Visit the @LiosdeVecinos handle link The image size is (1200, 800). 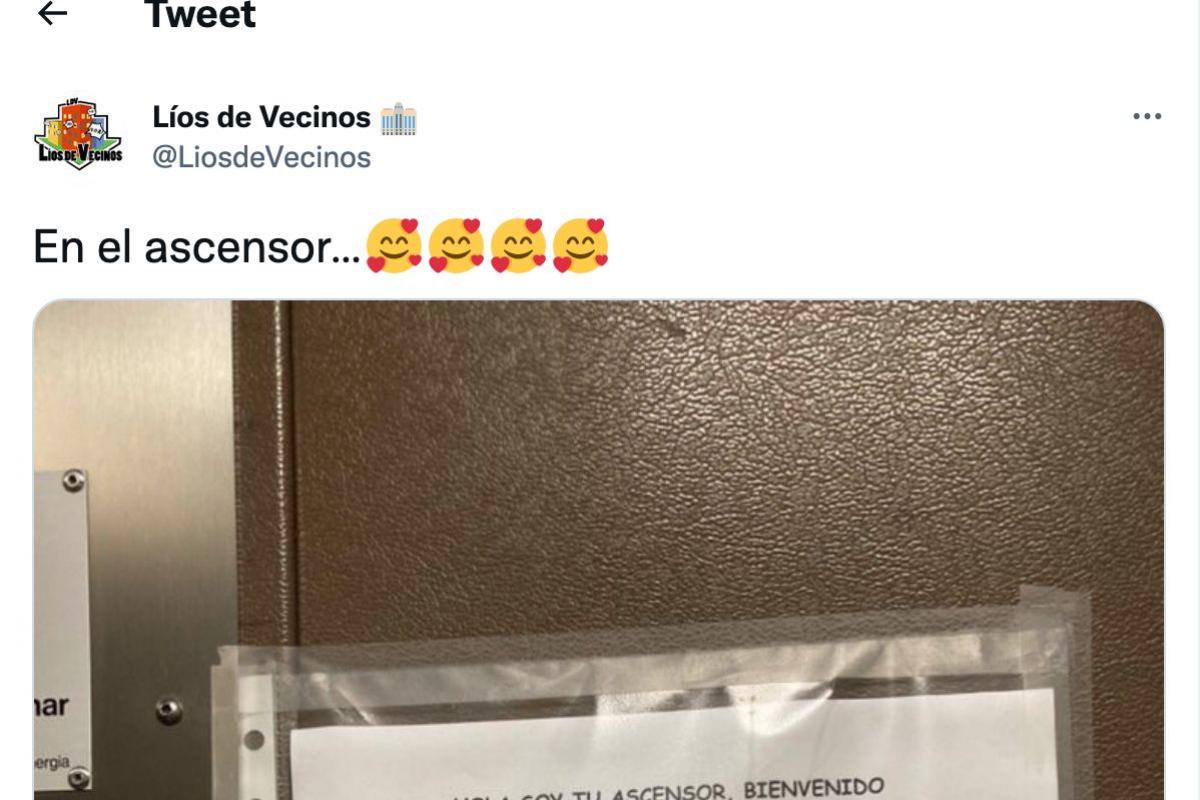pos(261,157)
